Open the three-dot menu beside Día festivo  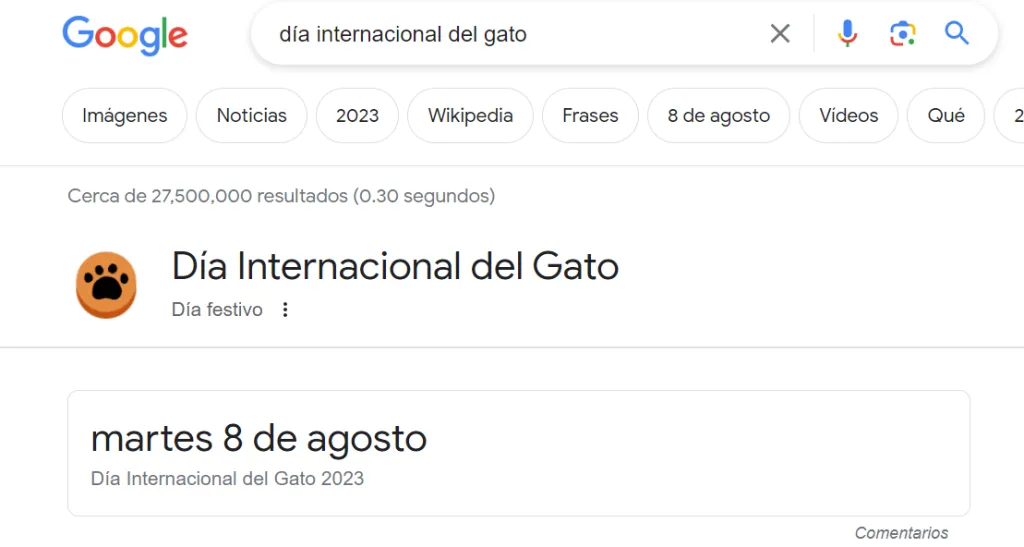[285, 310]
